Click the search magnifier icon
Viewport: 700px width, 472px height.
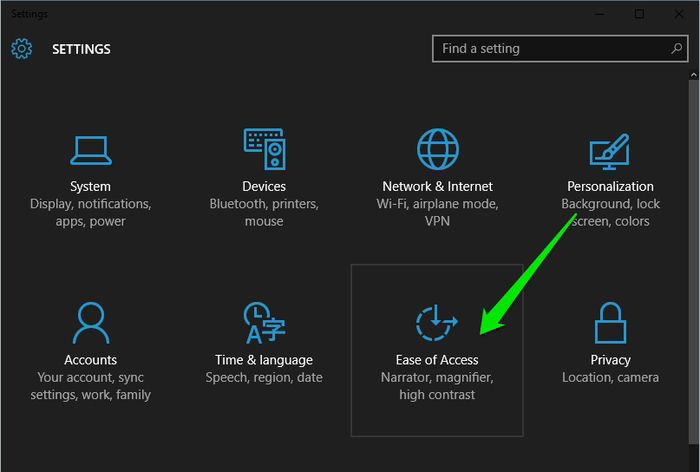pos(676,48)
